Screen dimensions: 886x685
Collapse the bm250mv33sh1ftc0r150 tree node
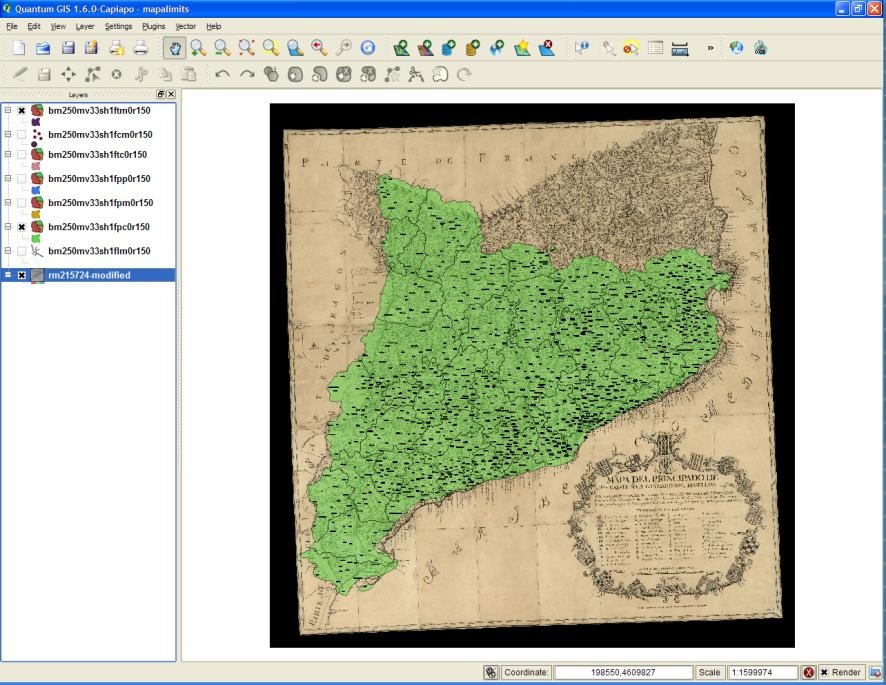pos(8,154)
